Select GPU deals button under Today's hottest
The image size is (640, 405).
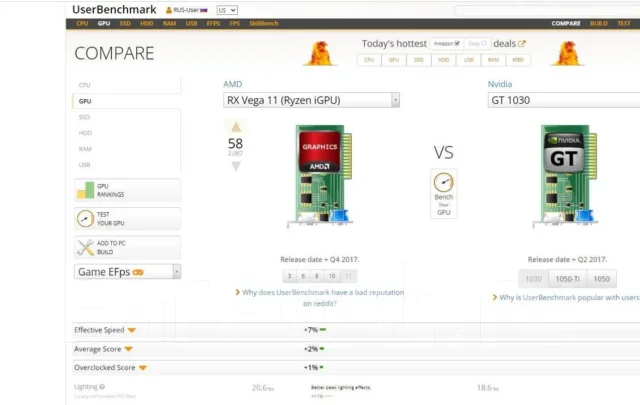tap(394, 60)
